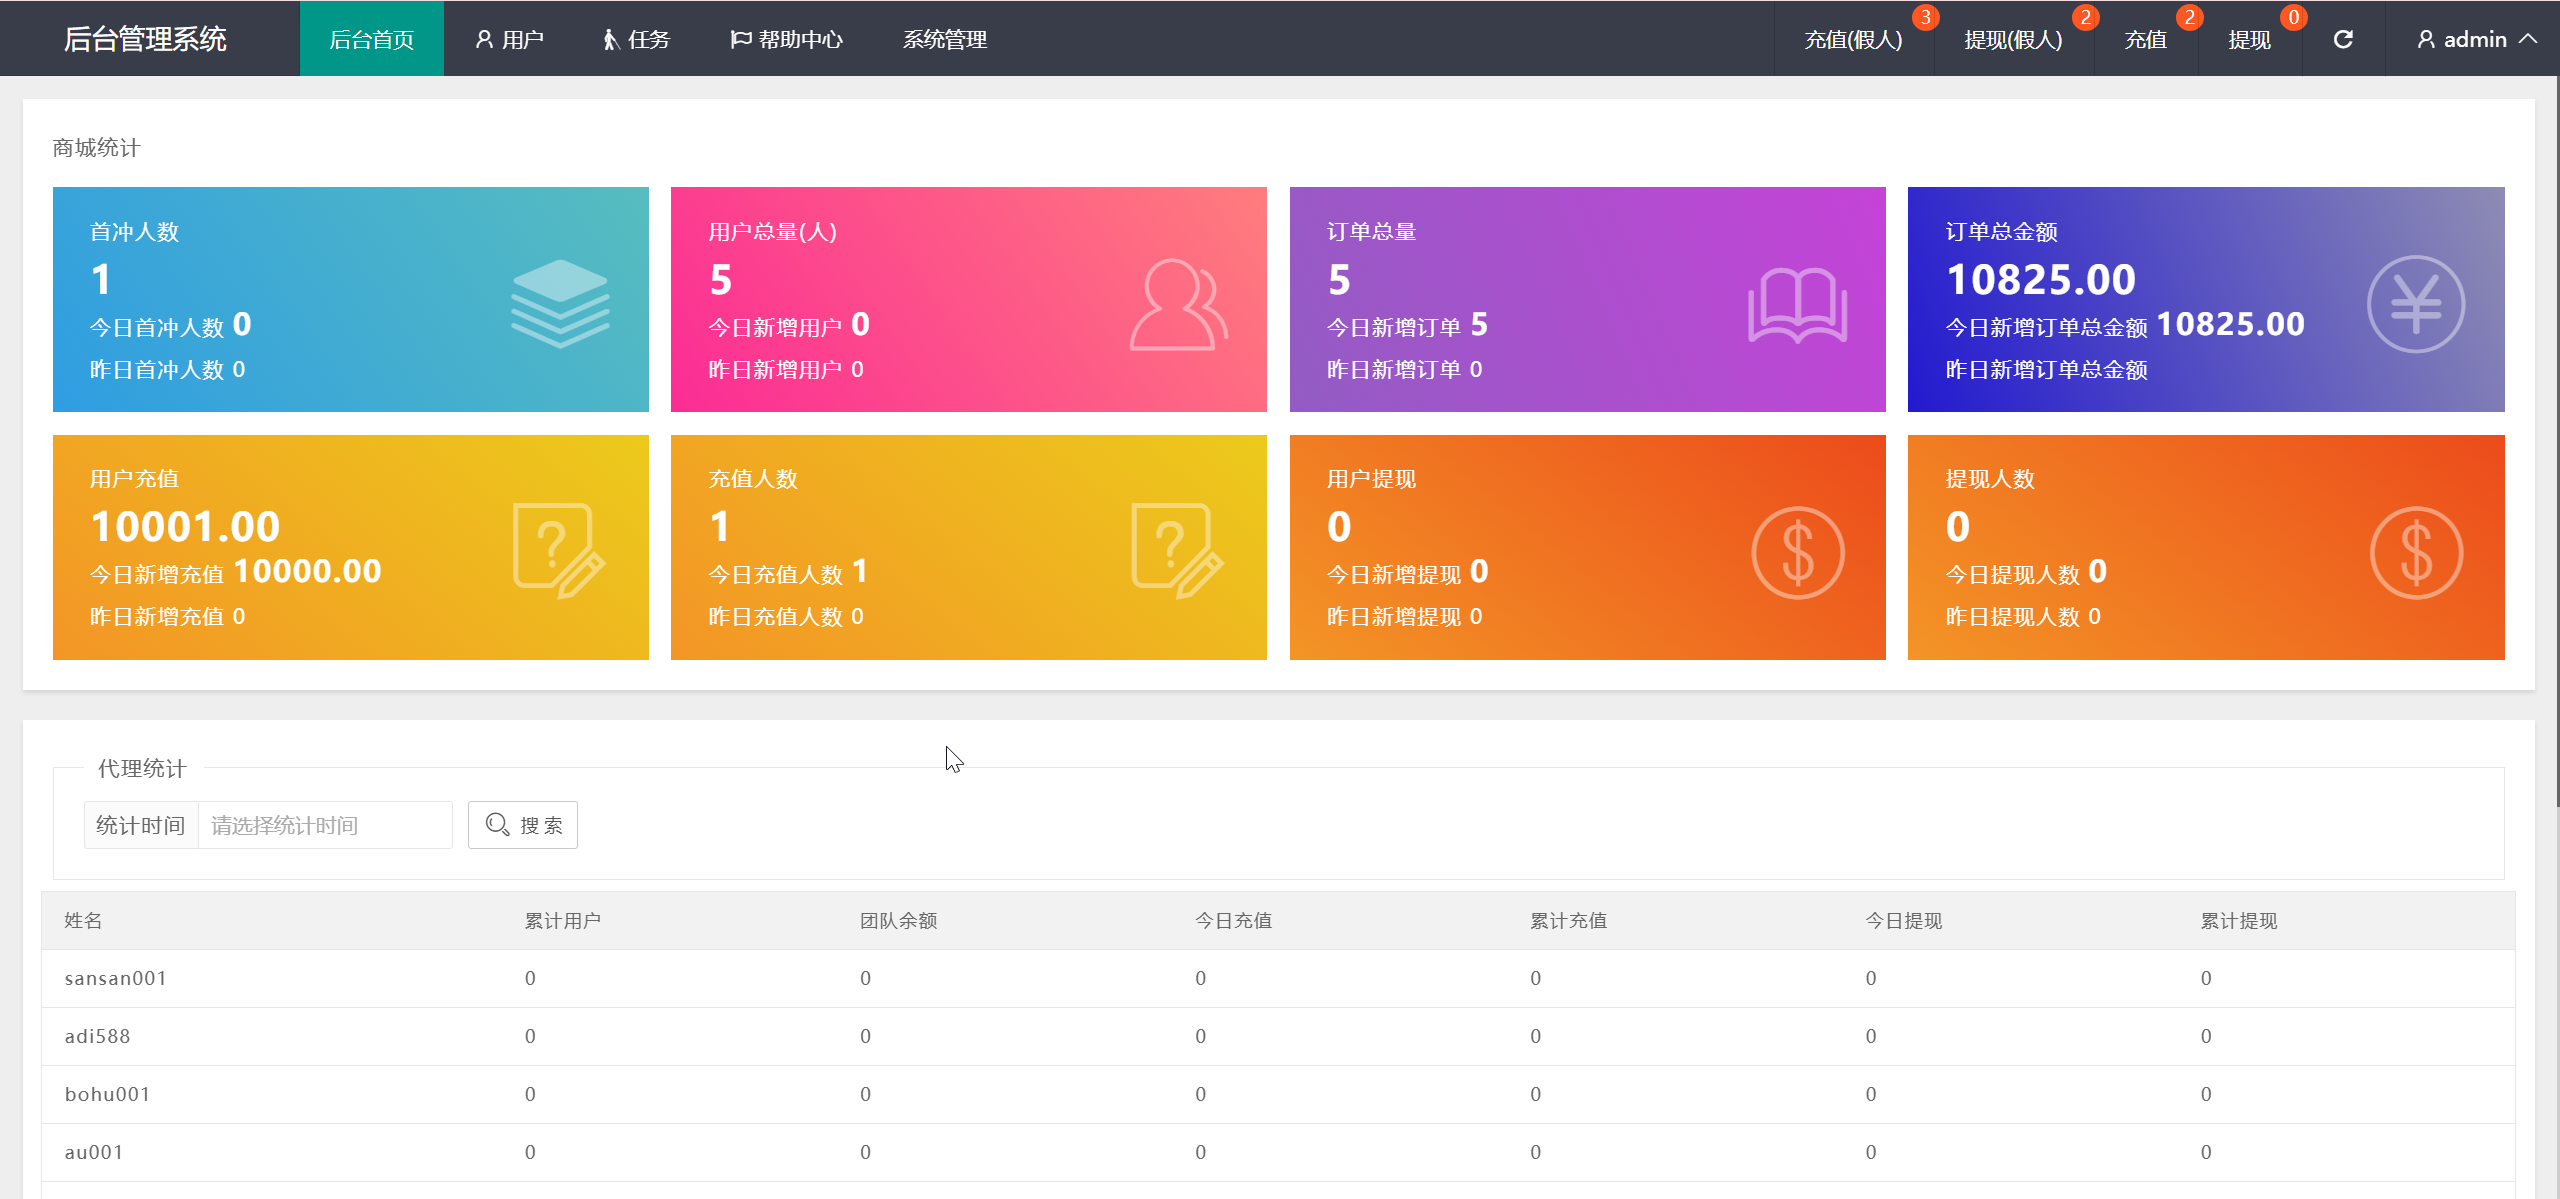Open 提现(假人) pending requests

tap(2013, 39)
